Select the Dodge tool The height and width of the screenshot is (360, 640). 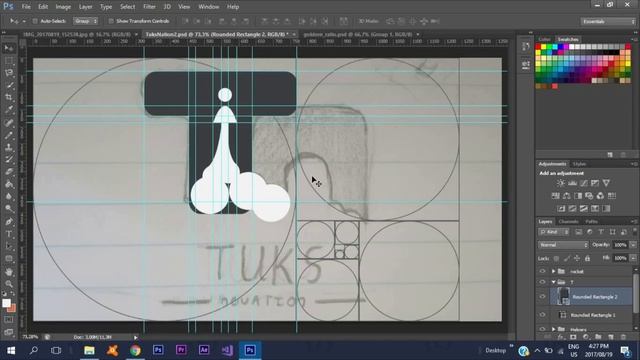[9, 209]
